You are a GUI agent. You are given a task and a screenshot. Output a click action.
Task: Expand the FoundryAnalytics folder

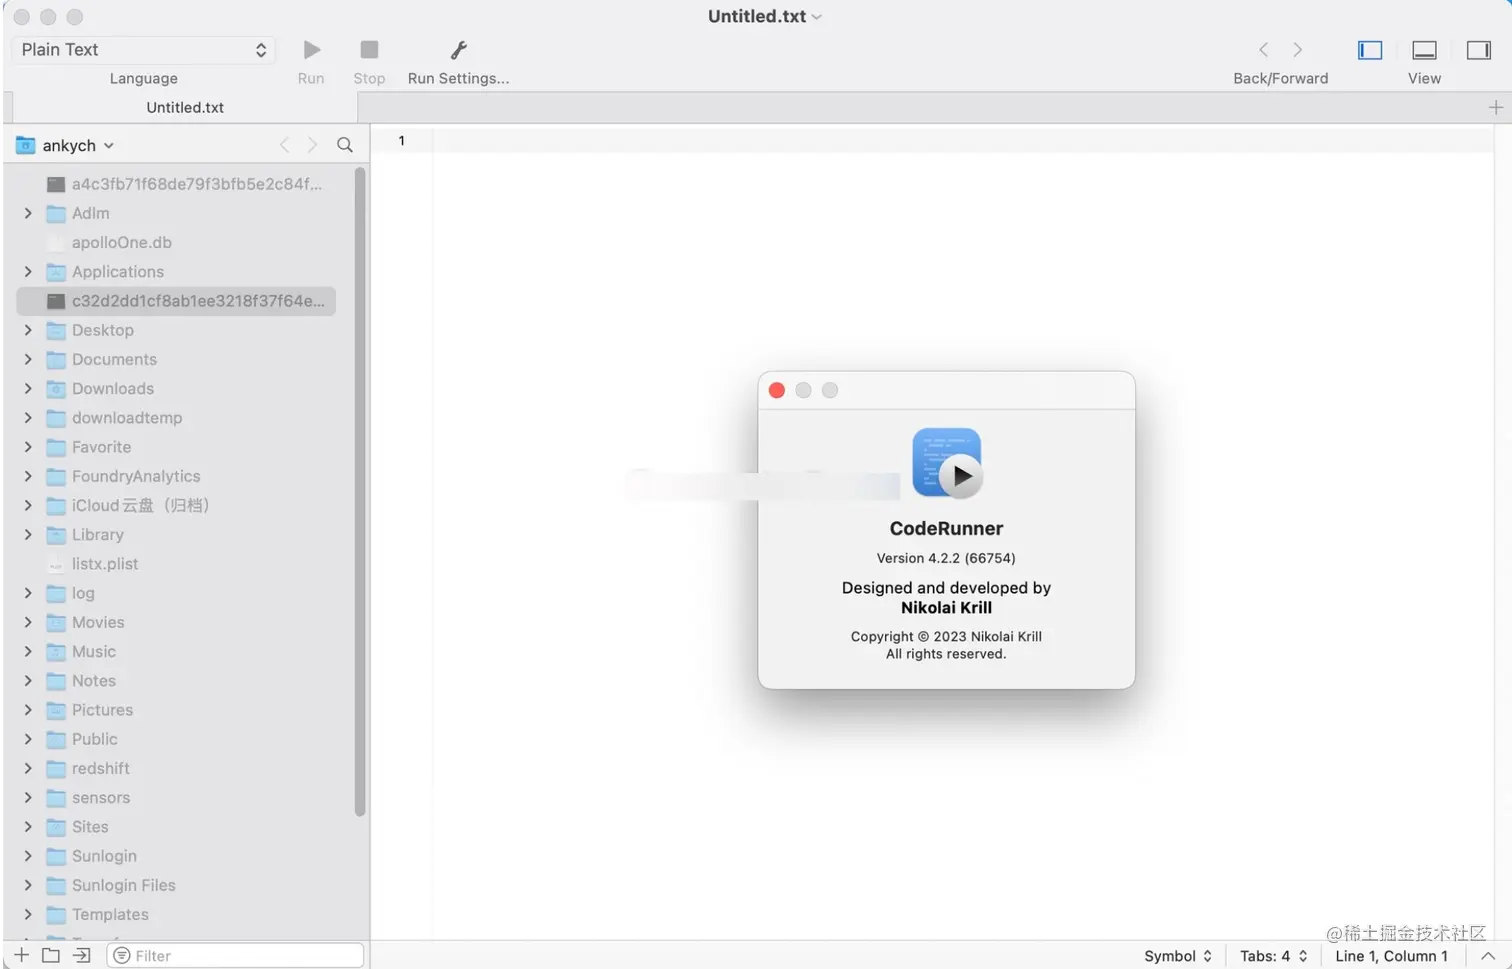(x=28, y=476)
